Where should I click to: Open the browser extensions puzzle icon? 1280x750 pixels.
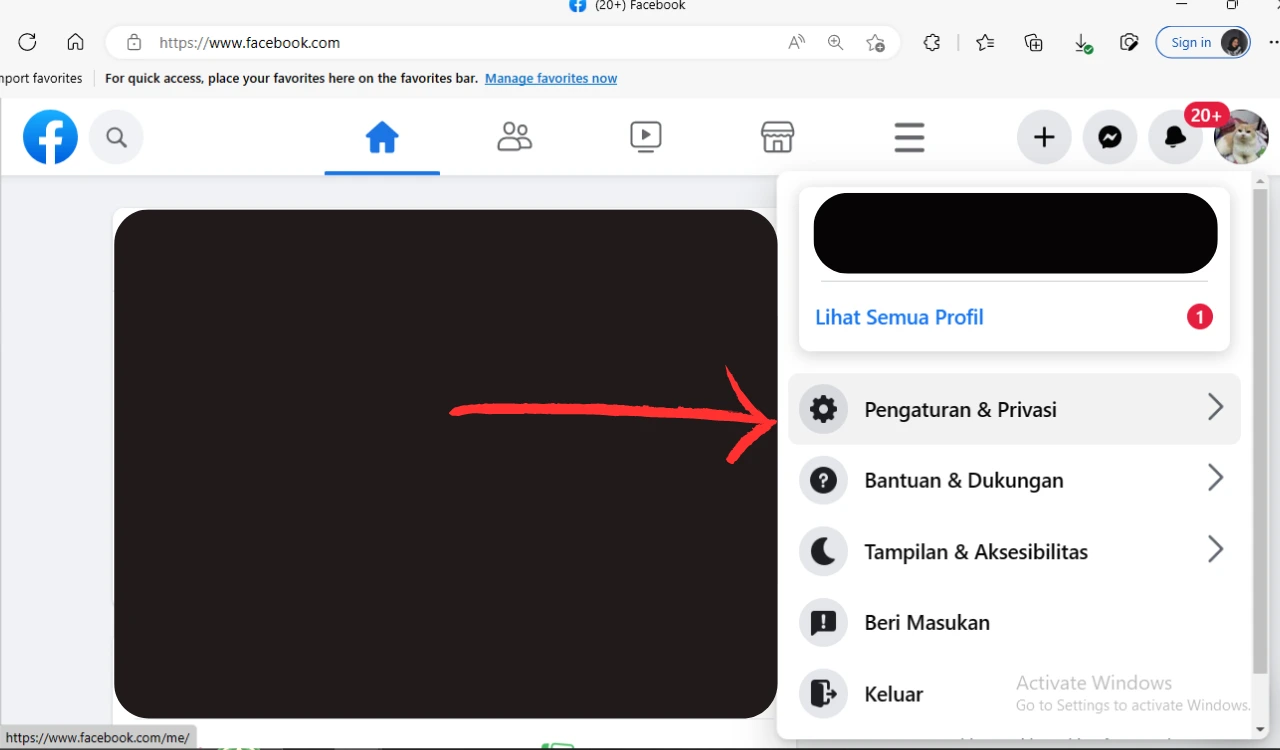click(x=932, y=42)
